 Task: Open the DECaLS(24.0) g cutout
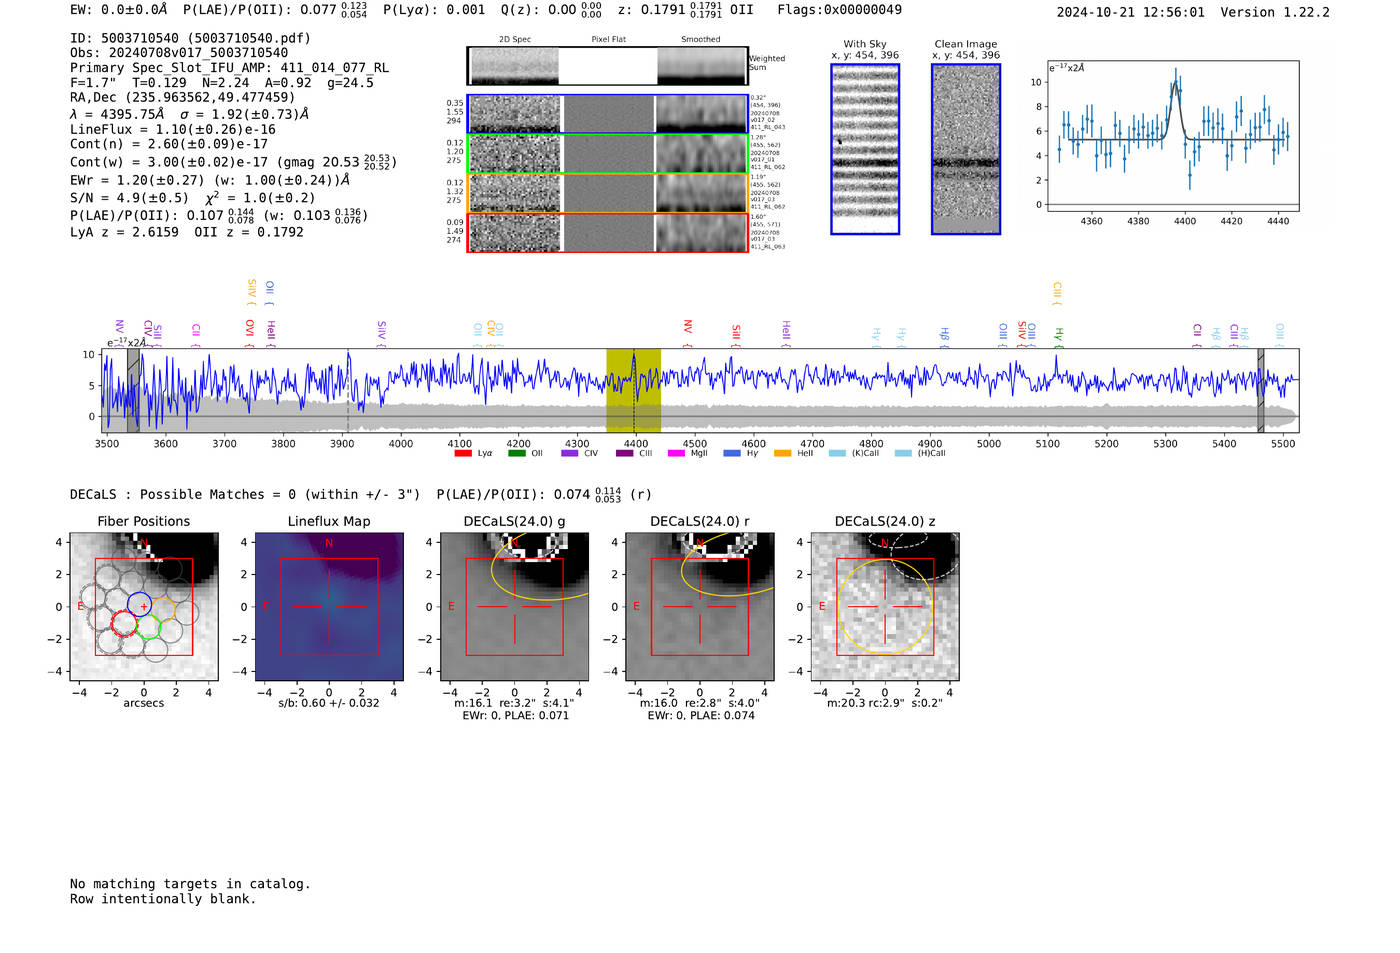tap(515, 607)
